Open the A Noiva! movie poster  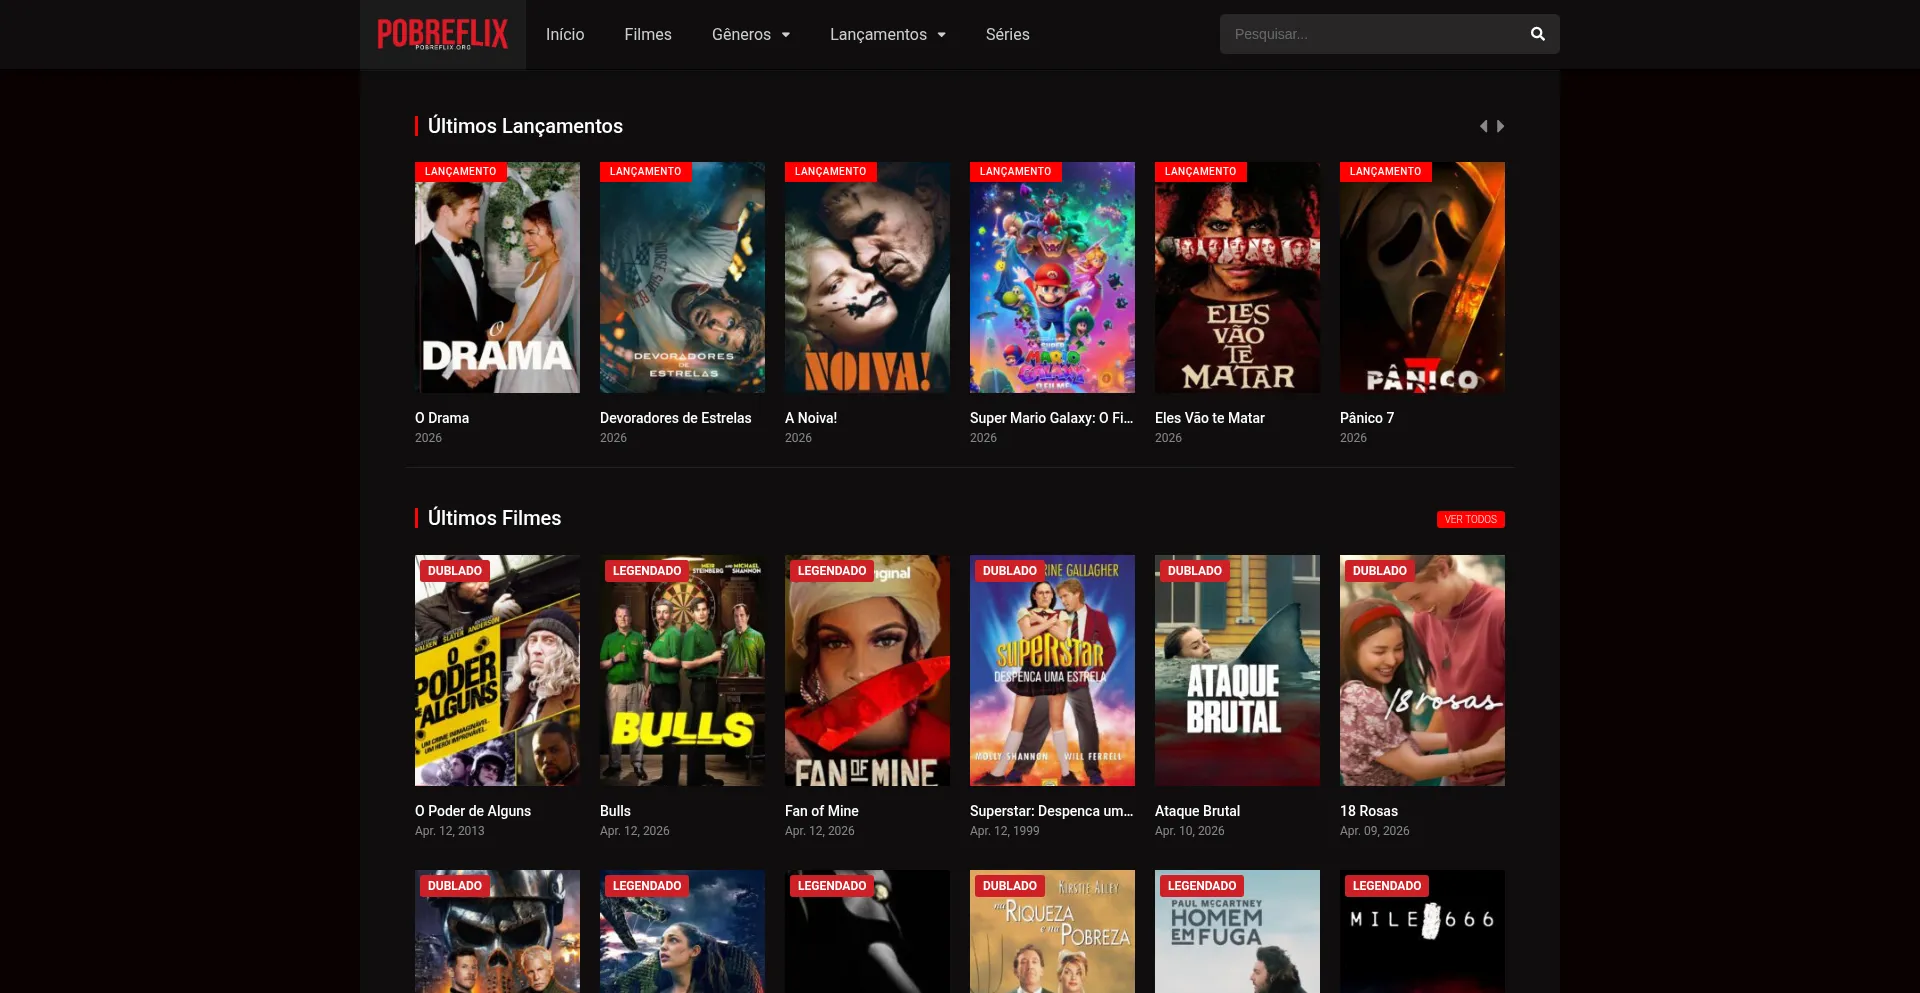click(x=867, y=277)
